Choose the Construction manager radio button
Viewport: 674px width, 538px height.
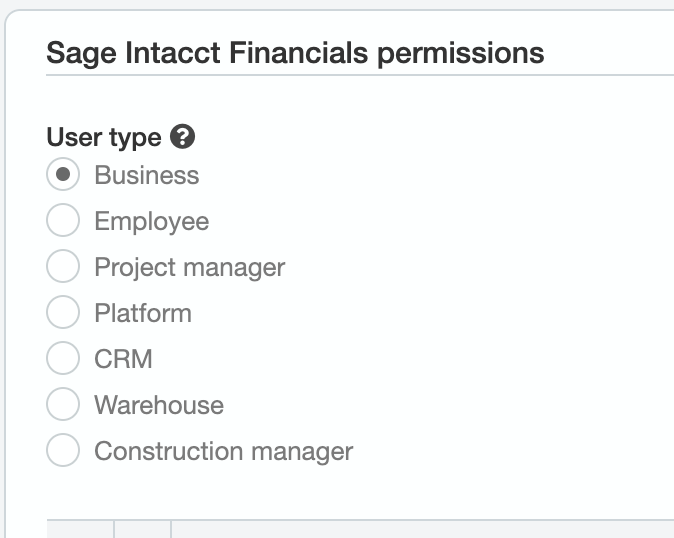tap(63, 451)
